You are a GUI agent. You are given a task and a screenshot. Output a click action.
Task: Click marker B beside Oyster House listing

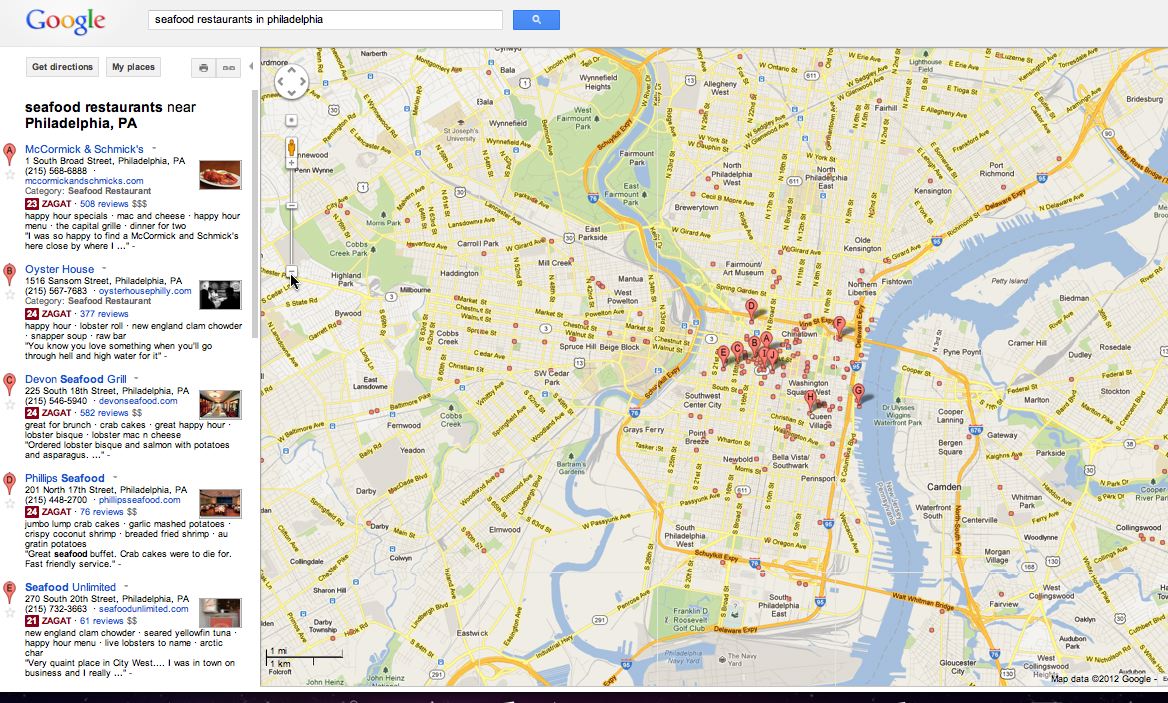coord(10,273)
